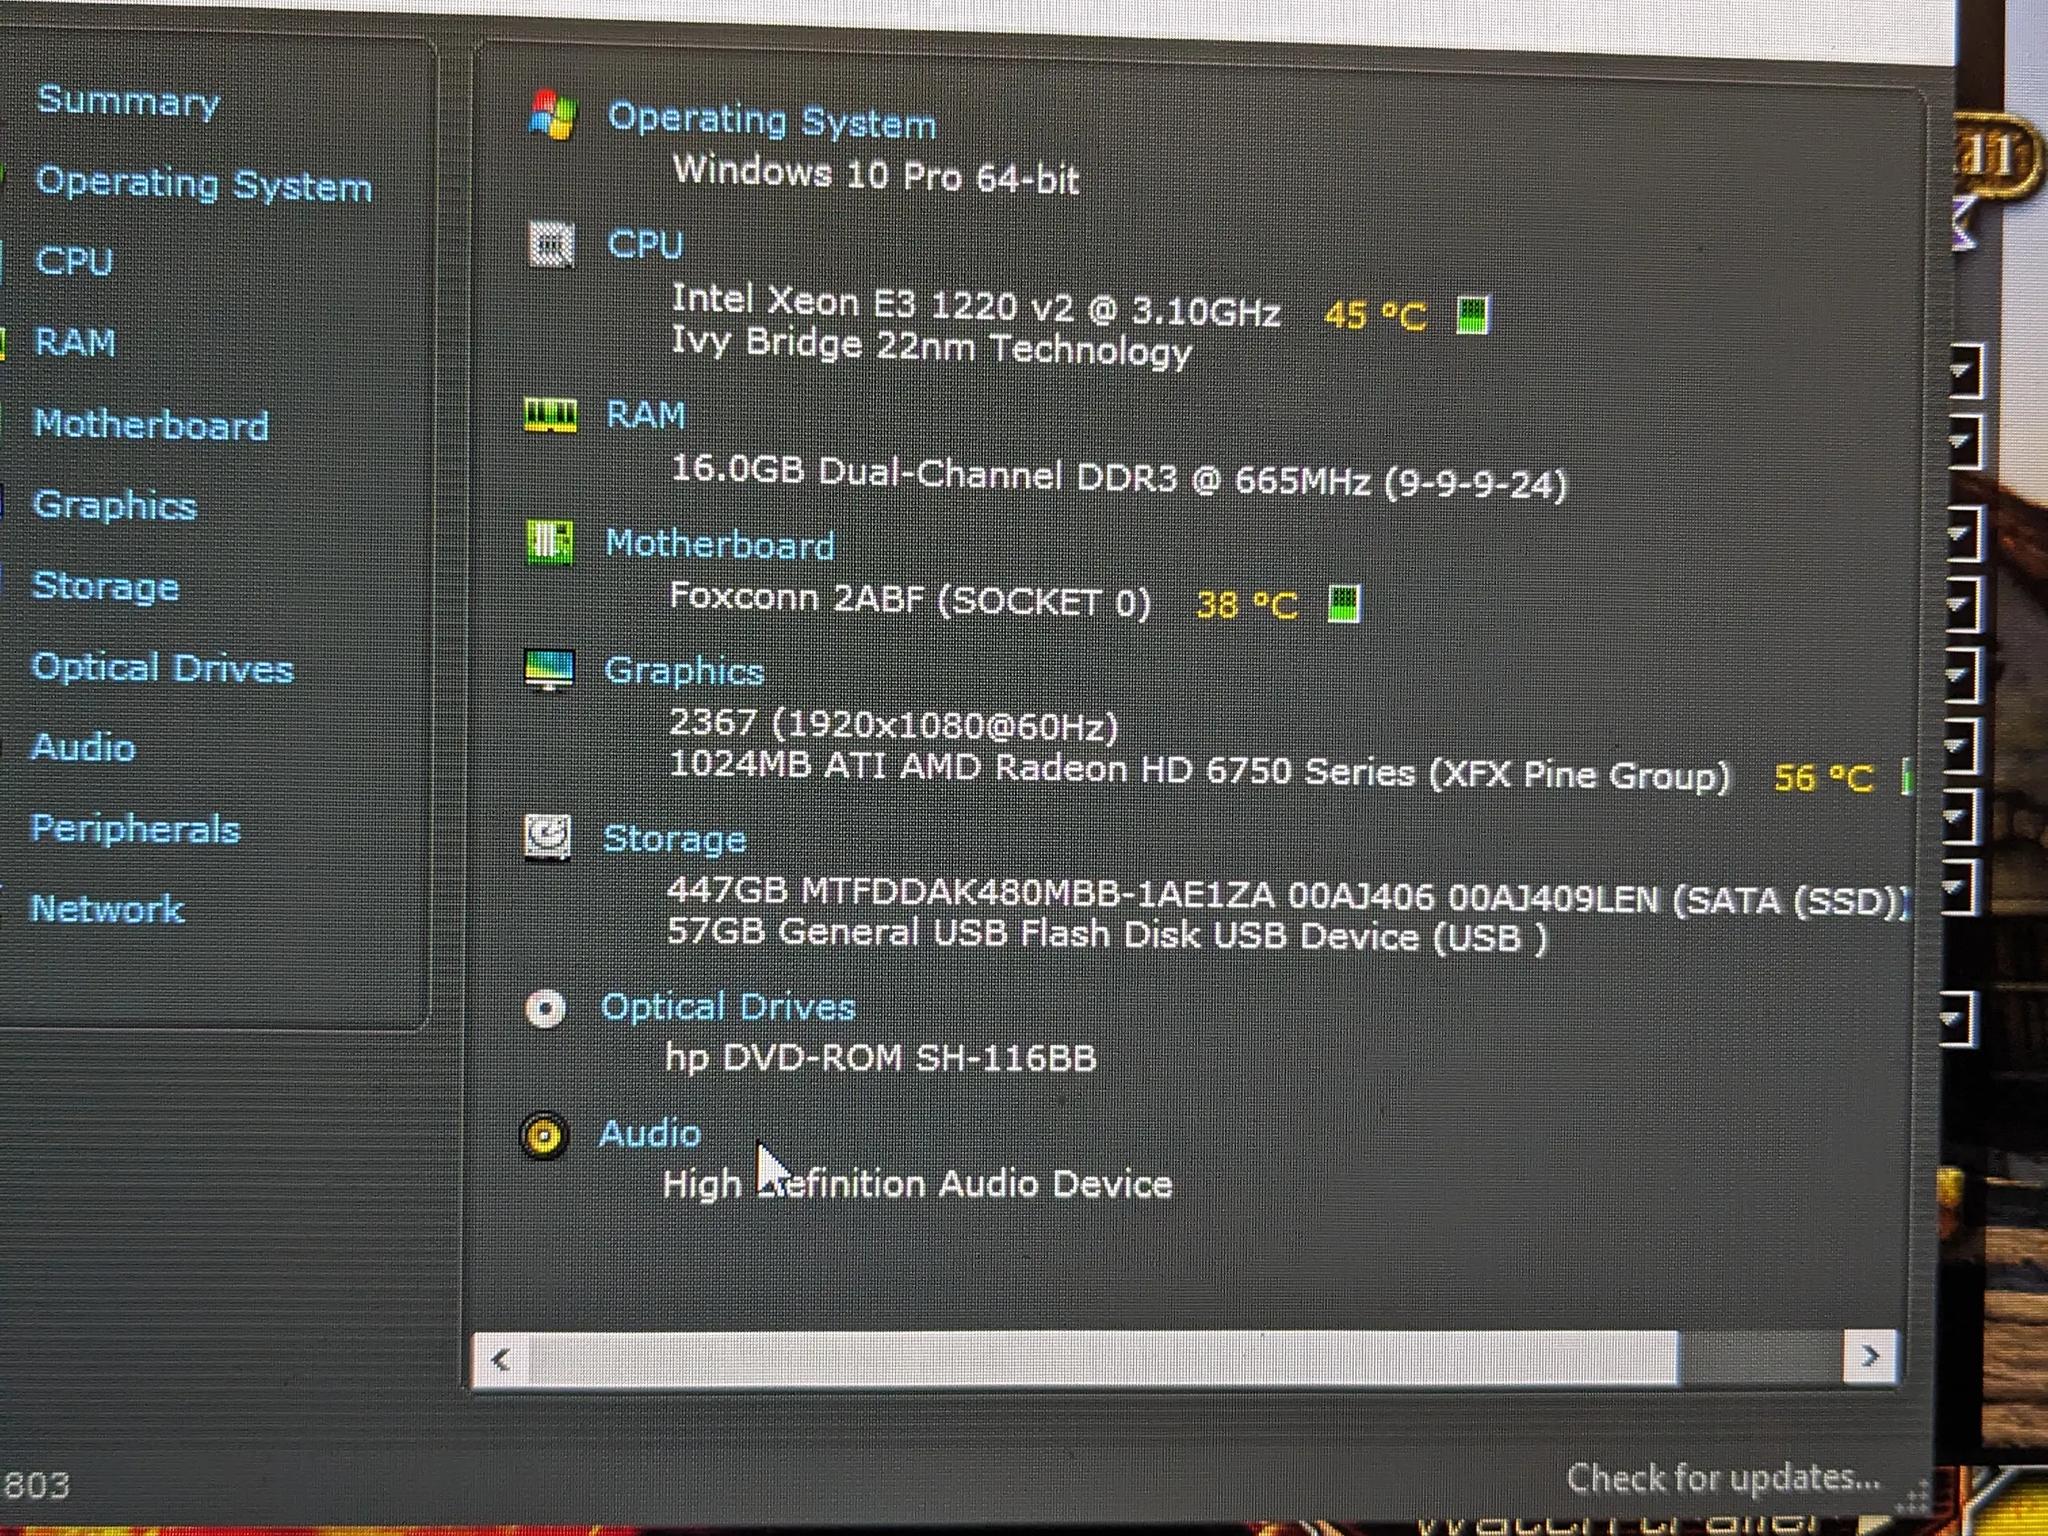Click the Graphics card temperature green indicator
Image resolution: width=2048 pixels, height=1536 pixels.
(x=1906, y=776)
